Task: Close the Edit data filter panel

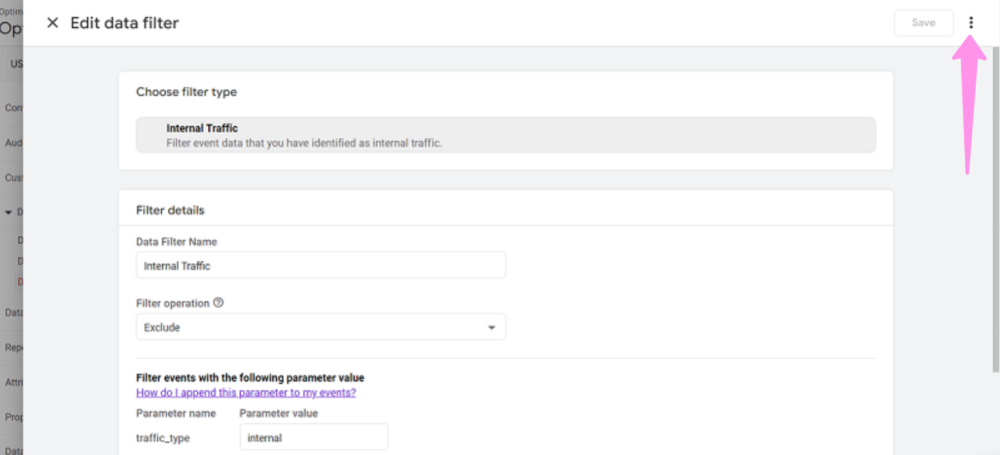Action: (x=52, y=23)
